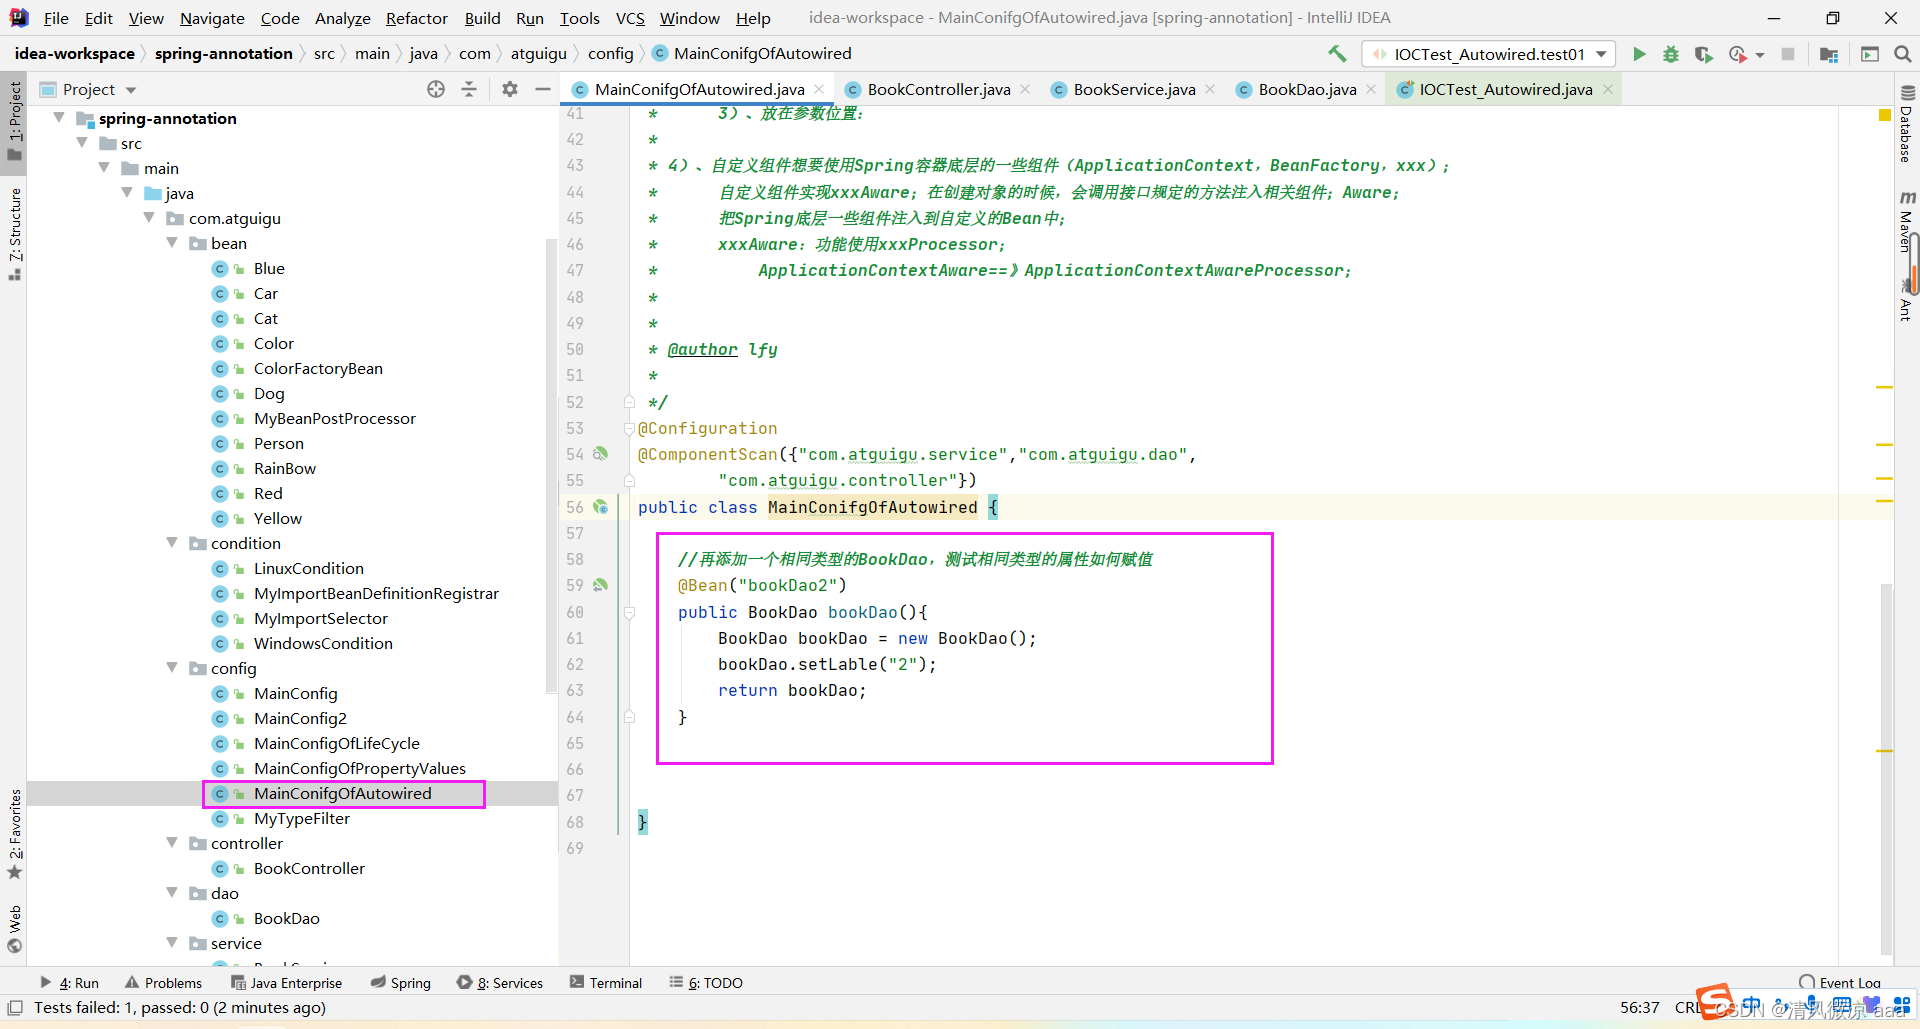The image size is (1920, 1029).
Task: Open Project Structure icon in toolbar
Action: click(1829, 54)
